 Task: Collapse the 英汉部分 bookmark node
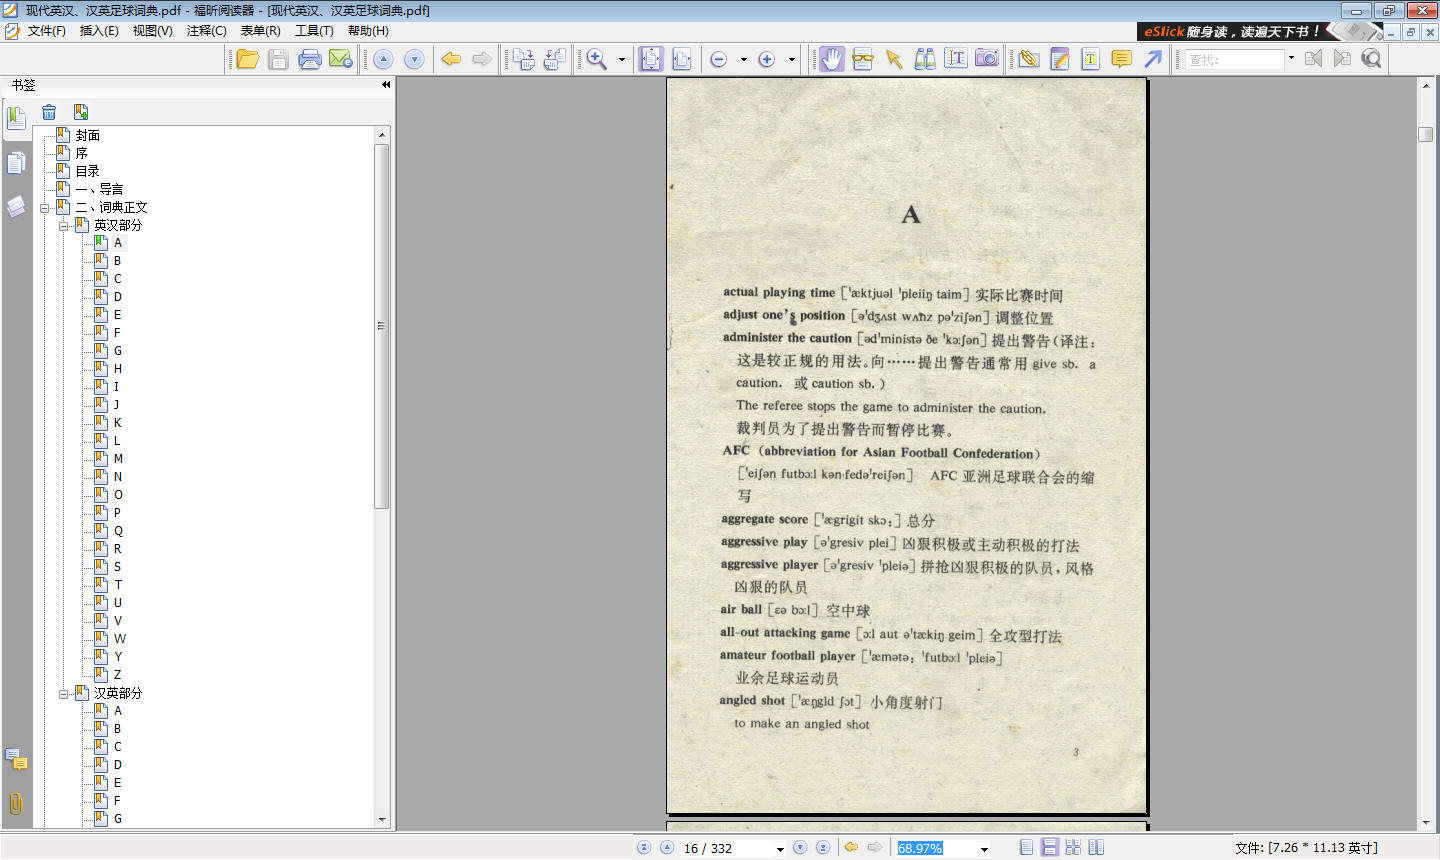(63, 226)
